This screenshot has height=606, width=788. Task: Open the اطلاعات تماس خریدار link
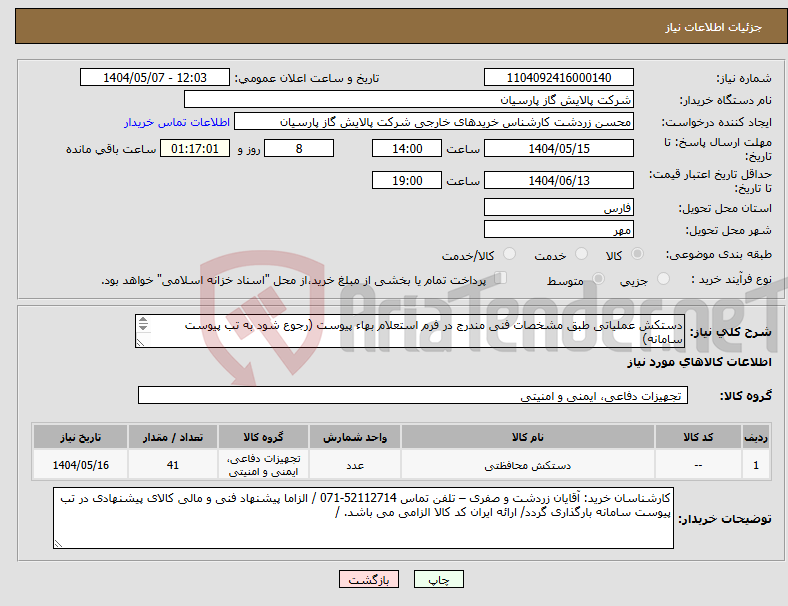[177, 122]
